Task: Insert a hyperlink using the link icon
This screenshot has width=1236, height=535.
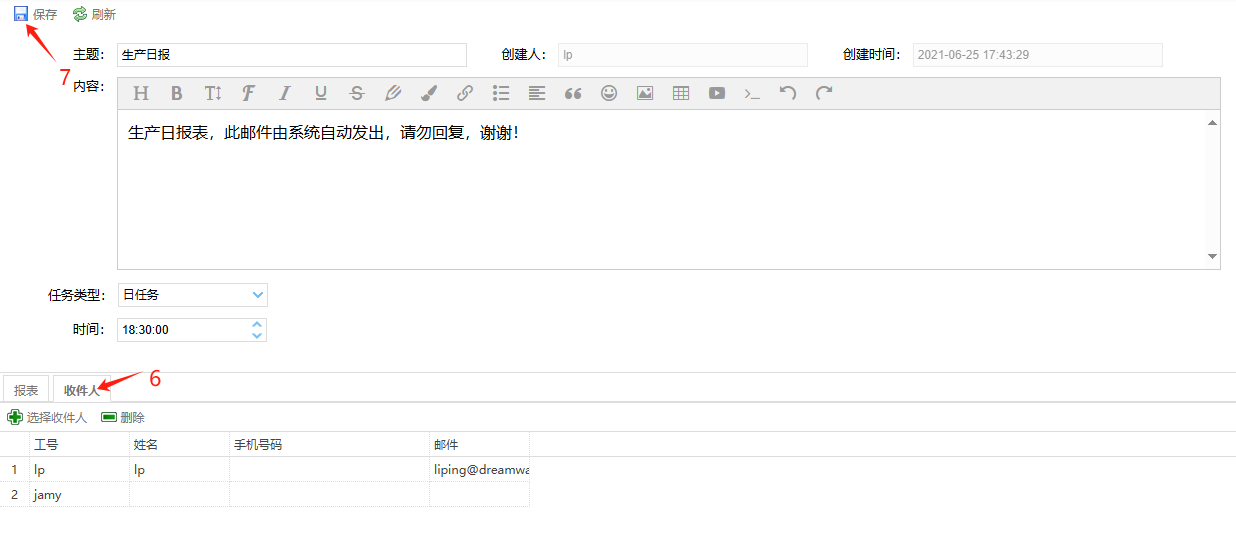Action: [465, 93]
